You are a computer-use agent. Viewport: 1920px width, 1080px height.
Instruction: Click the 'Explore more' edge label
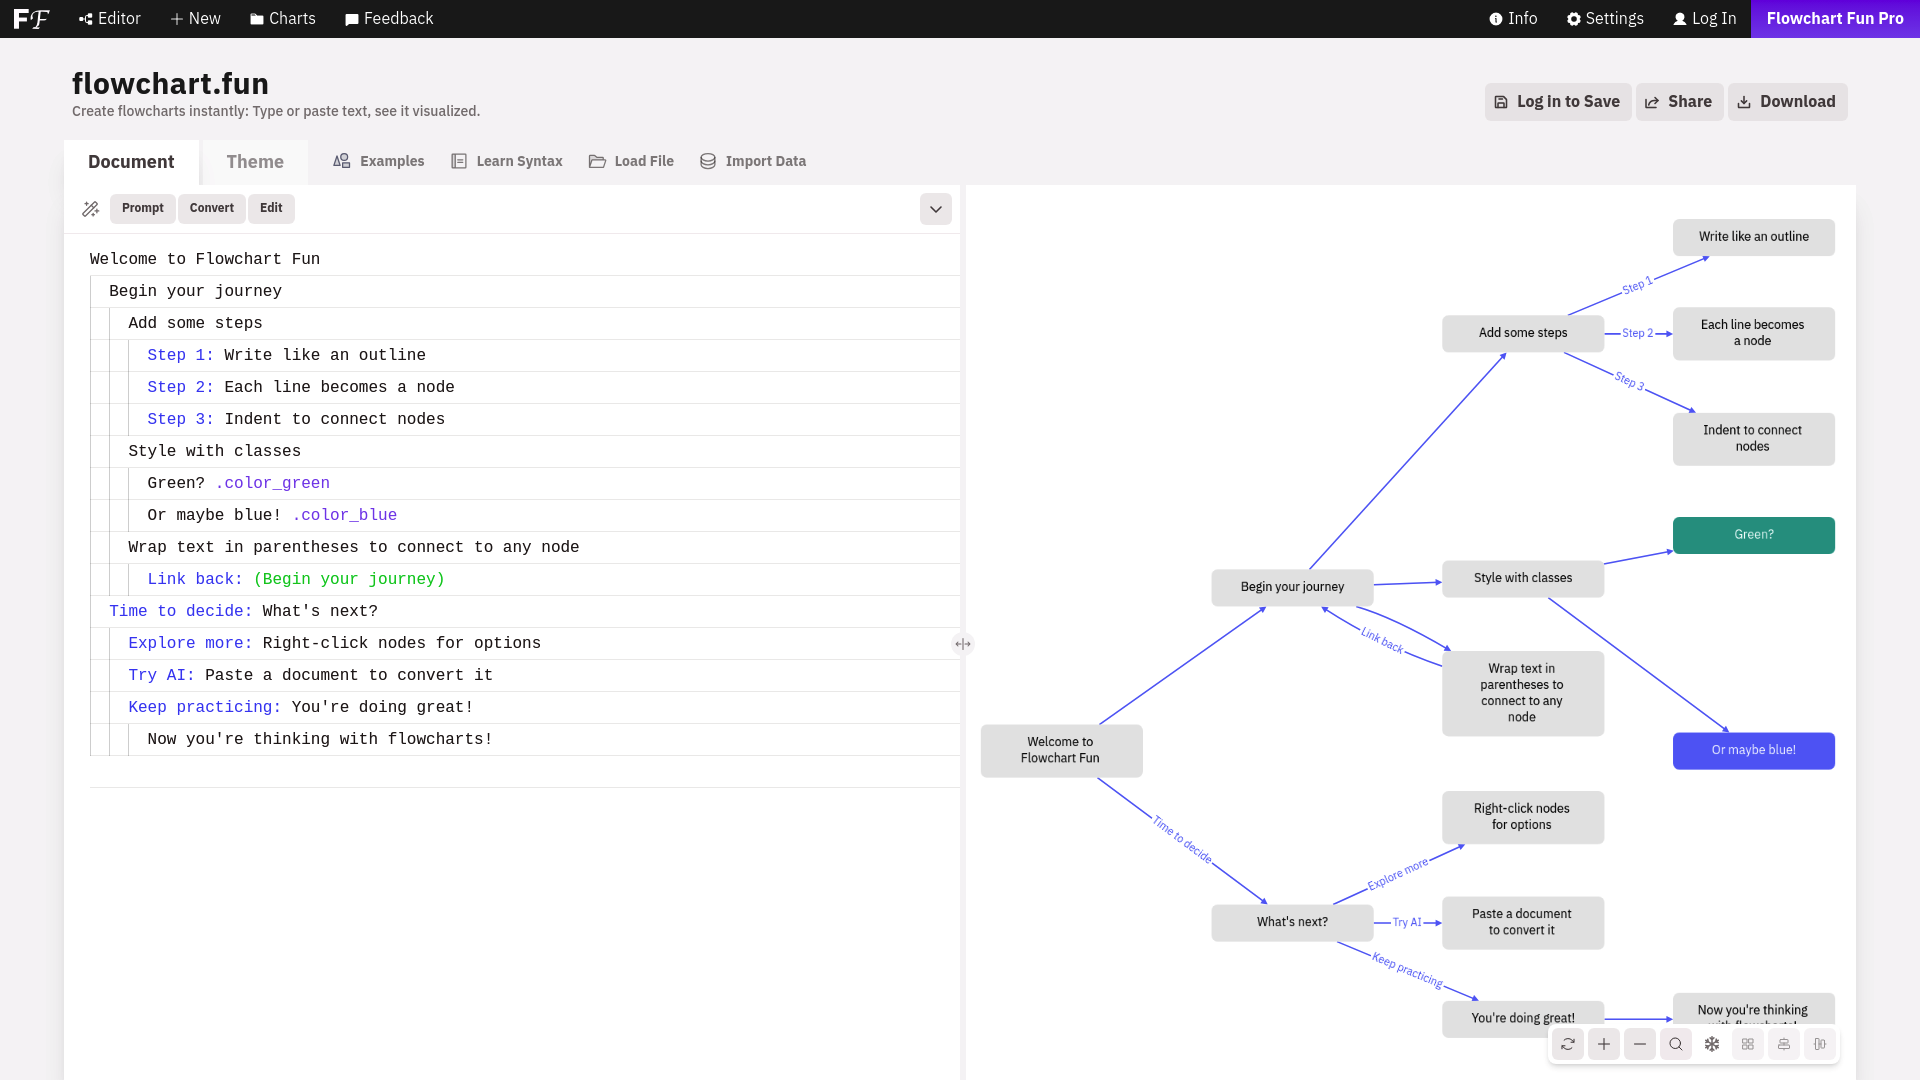[x=1398, y=874]
